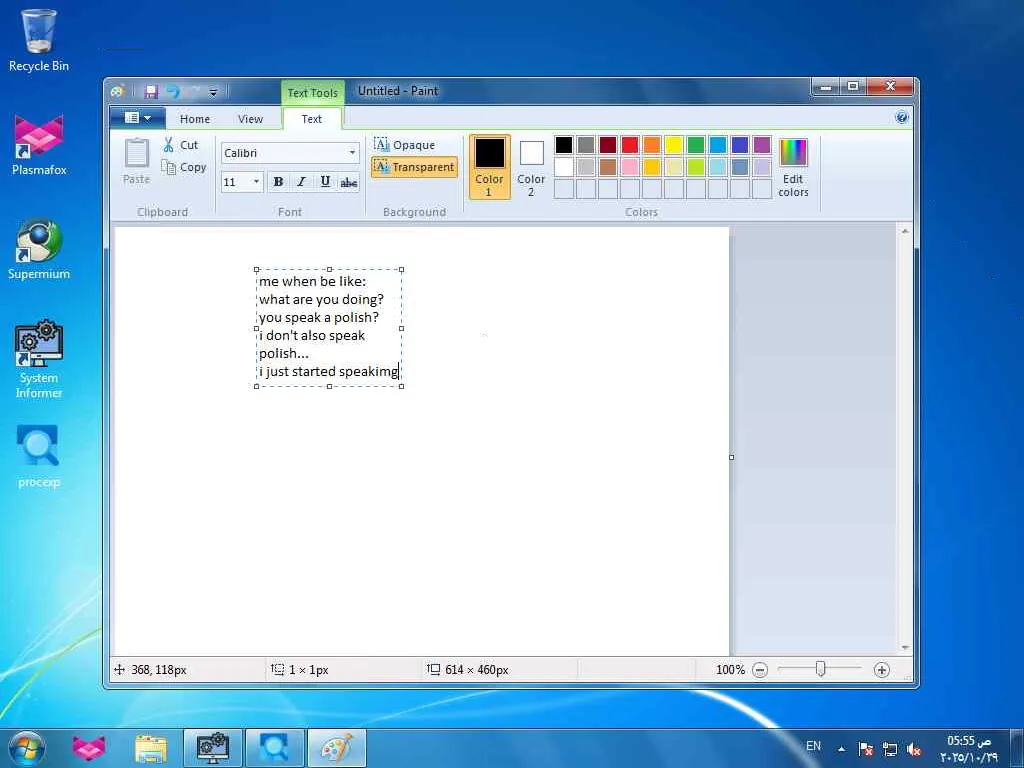Click the zoom slider thumb
The image size is (1024, 768).
(820, 669)
